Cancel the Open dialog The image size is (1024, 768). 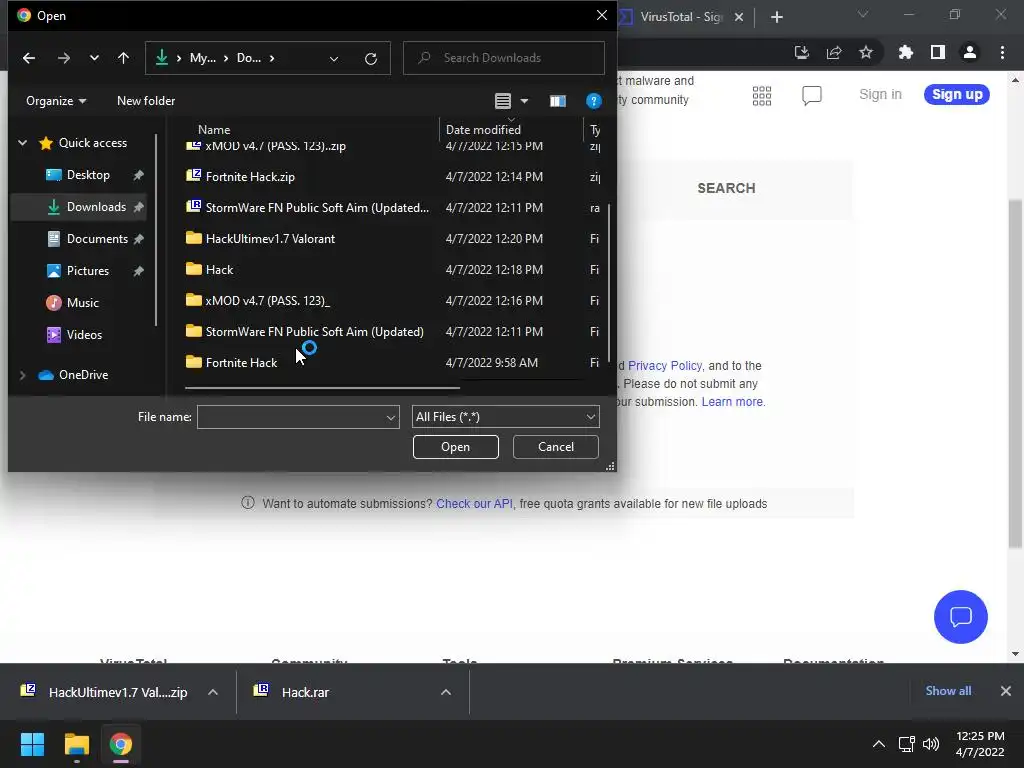click(556, 447)
